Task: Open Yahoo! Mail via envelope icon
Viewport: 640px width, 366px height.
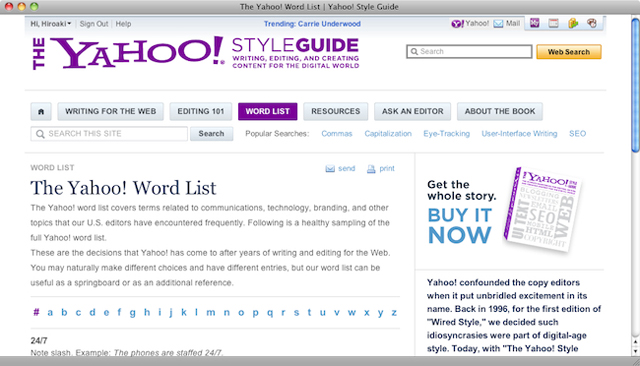Action: 498,24
